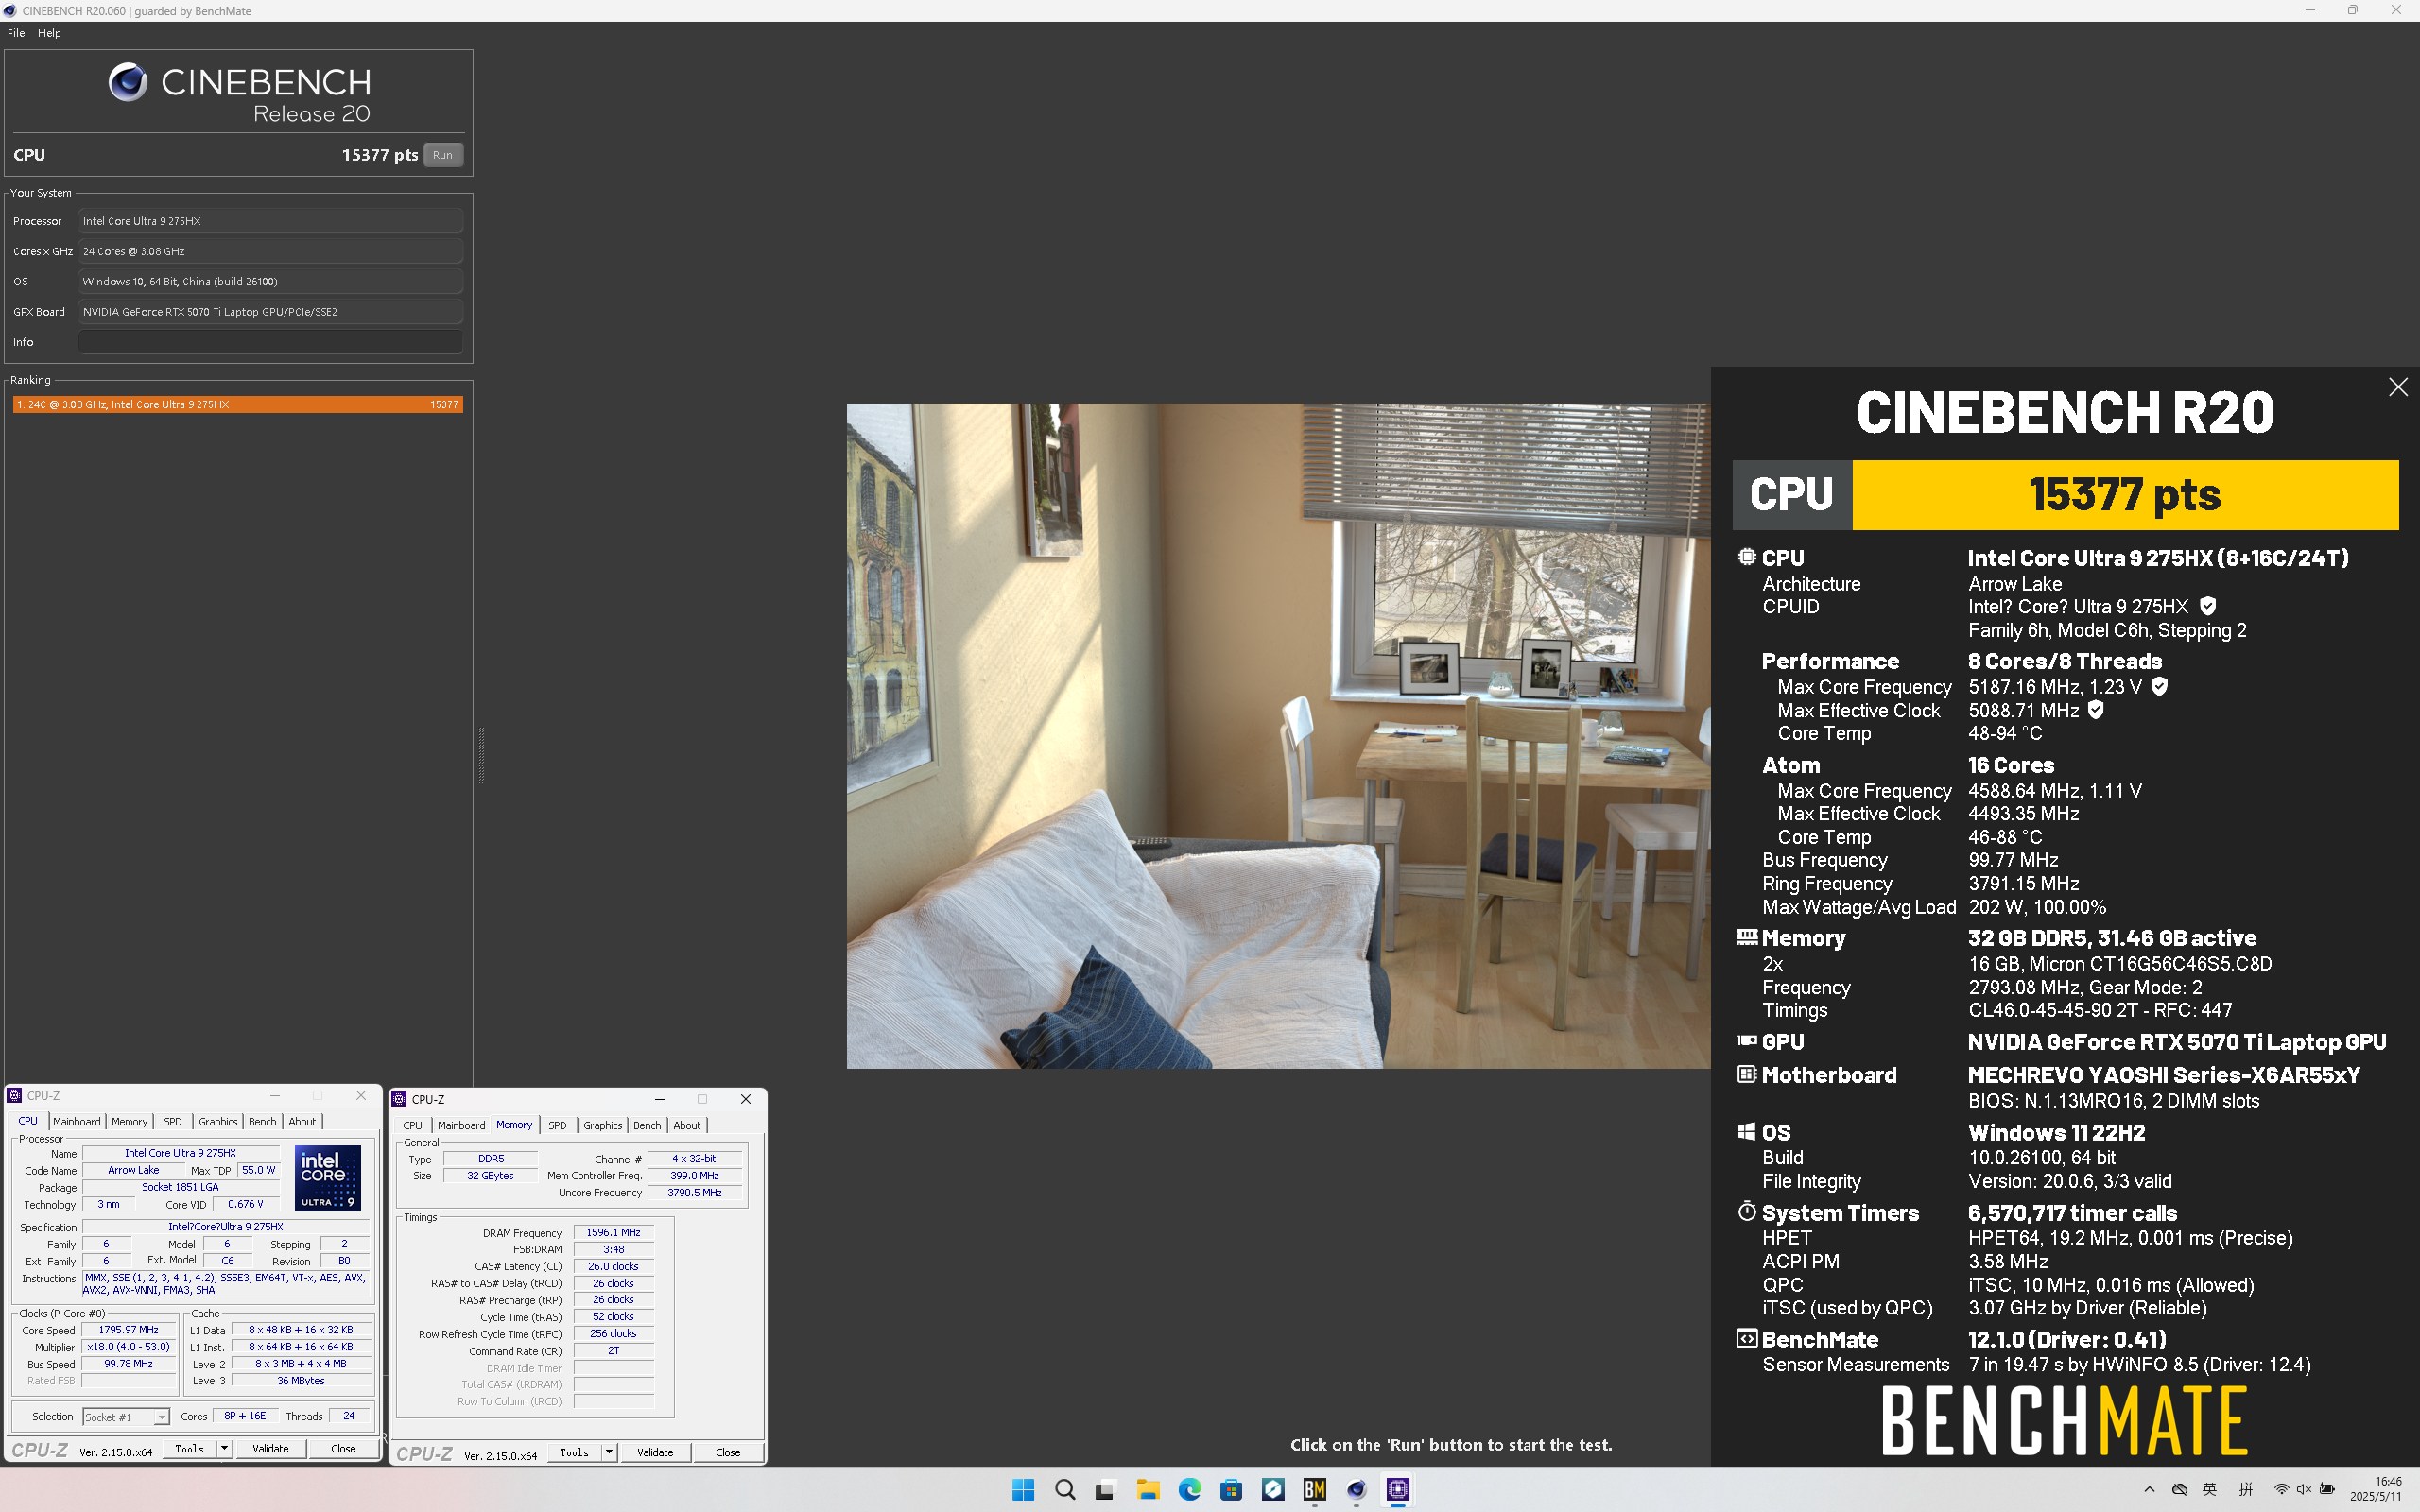
Task: Open Wi-Fi network tray icon
Action: tap(2281, 1490)
